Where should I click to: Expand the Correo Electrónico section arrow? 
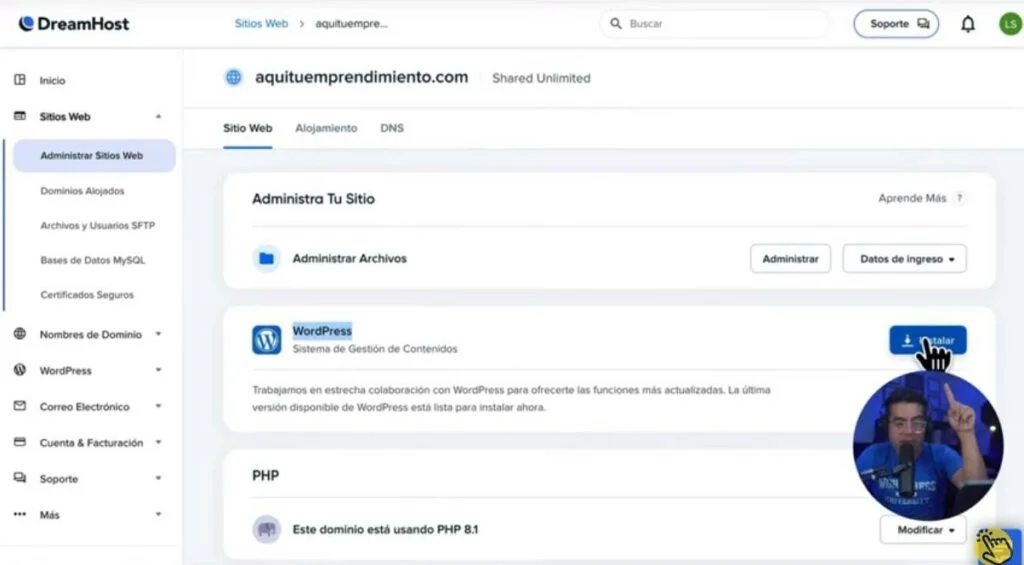[158, 406]
